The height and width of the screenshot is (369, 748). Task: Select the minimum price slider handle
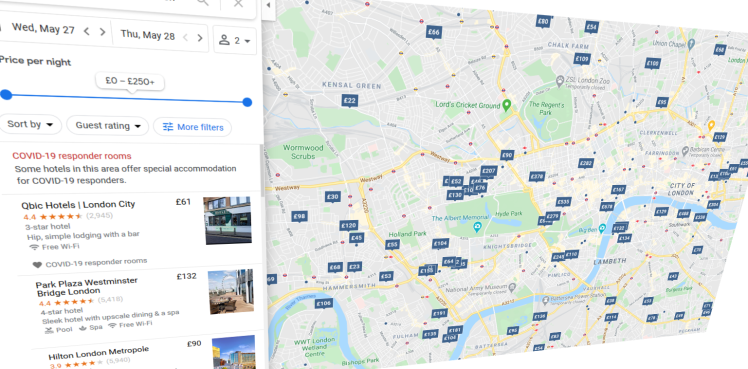(x=6, y=94)
